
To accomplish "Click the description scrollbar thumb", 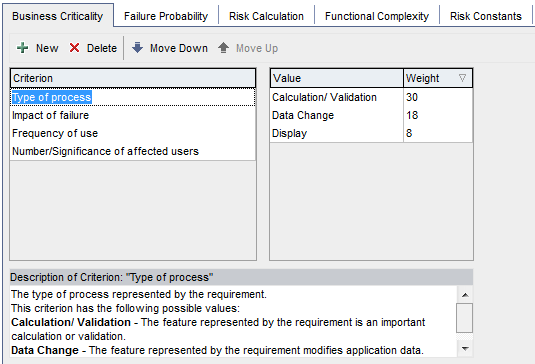I will [x=465, y=318].
